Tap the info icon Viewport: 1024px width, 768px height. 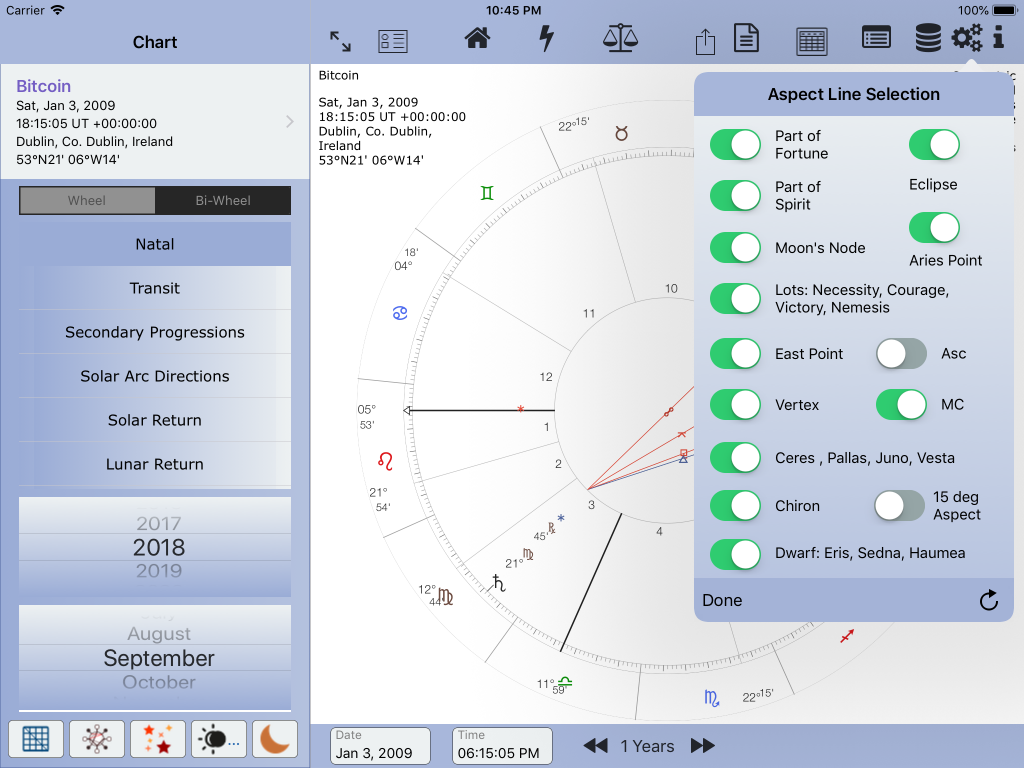(999, 37)
